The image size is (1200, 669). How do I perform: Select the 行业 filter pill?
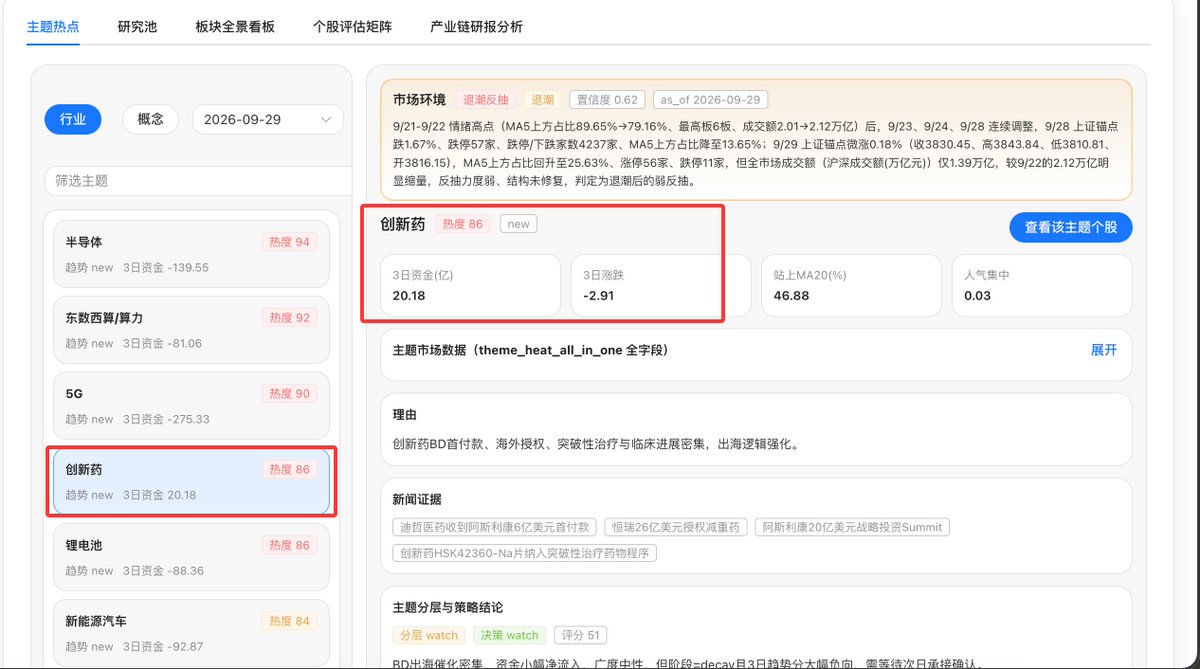73,119
